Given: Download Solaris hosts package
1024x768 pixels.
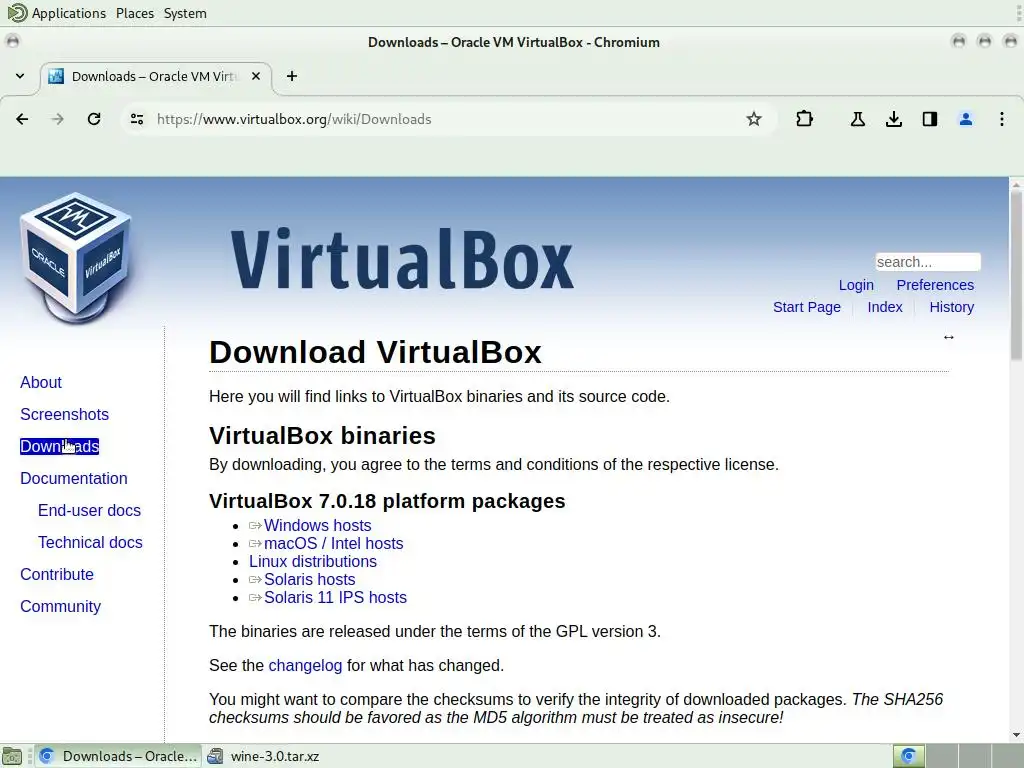Looking at the screenshot, I should [x=310, y=579].
